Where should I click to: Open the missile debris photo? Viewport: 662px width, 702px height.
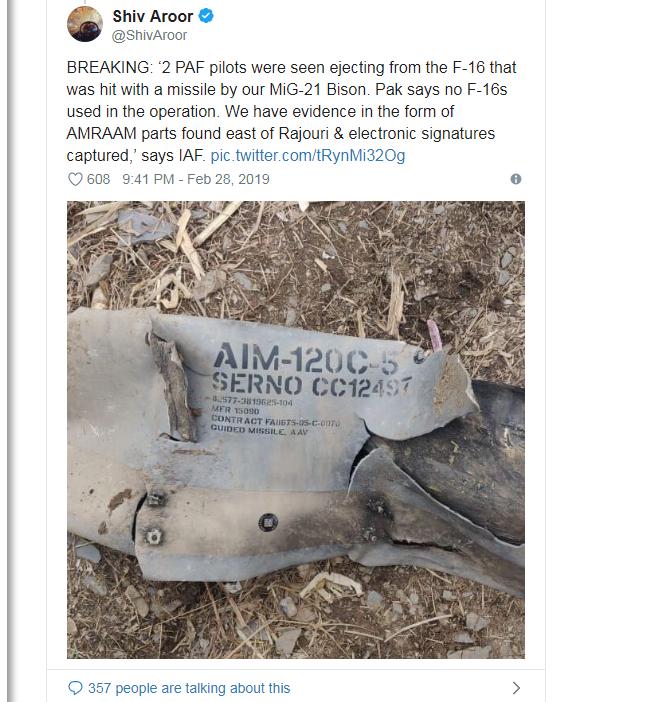[295, 430]
